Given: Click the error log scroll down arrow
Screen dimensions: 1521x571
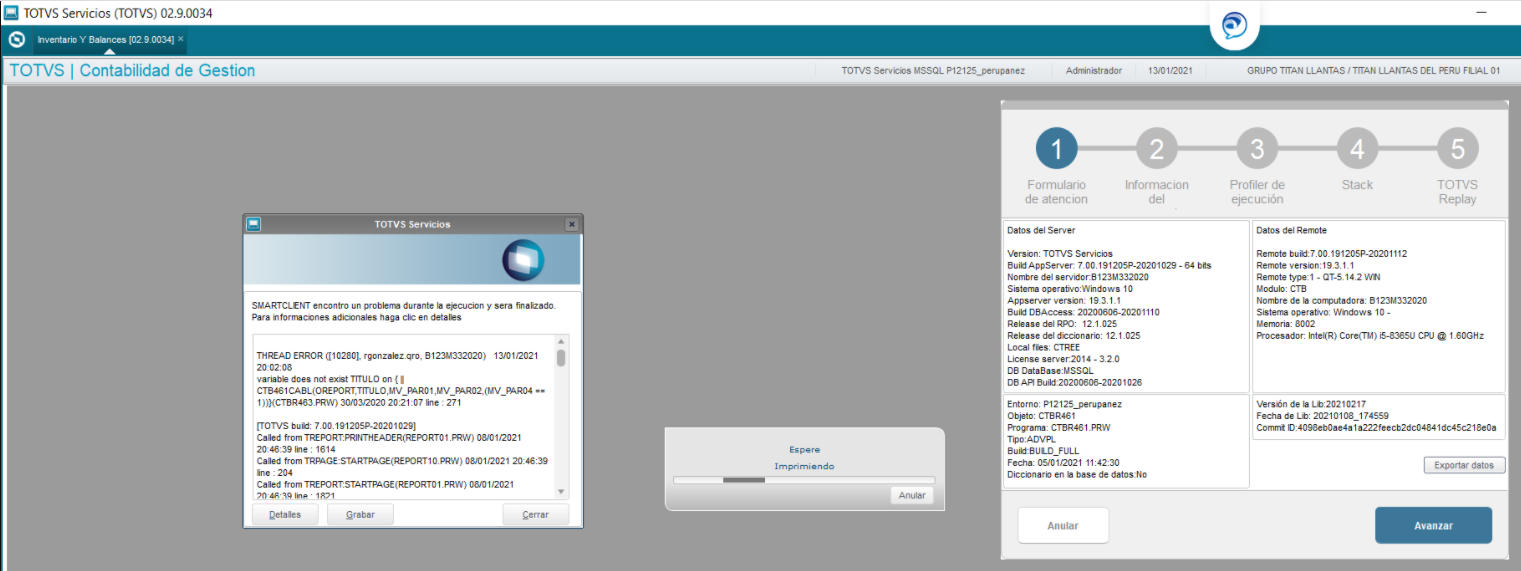Looking at the screenshot, I should click(561, 491).
